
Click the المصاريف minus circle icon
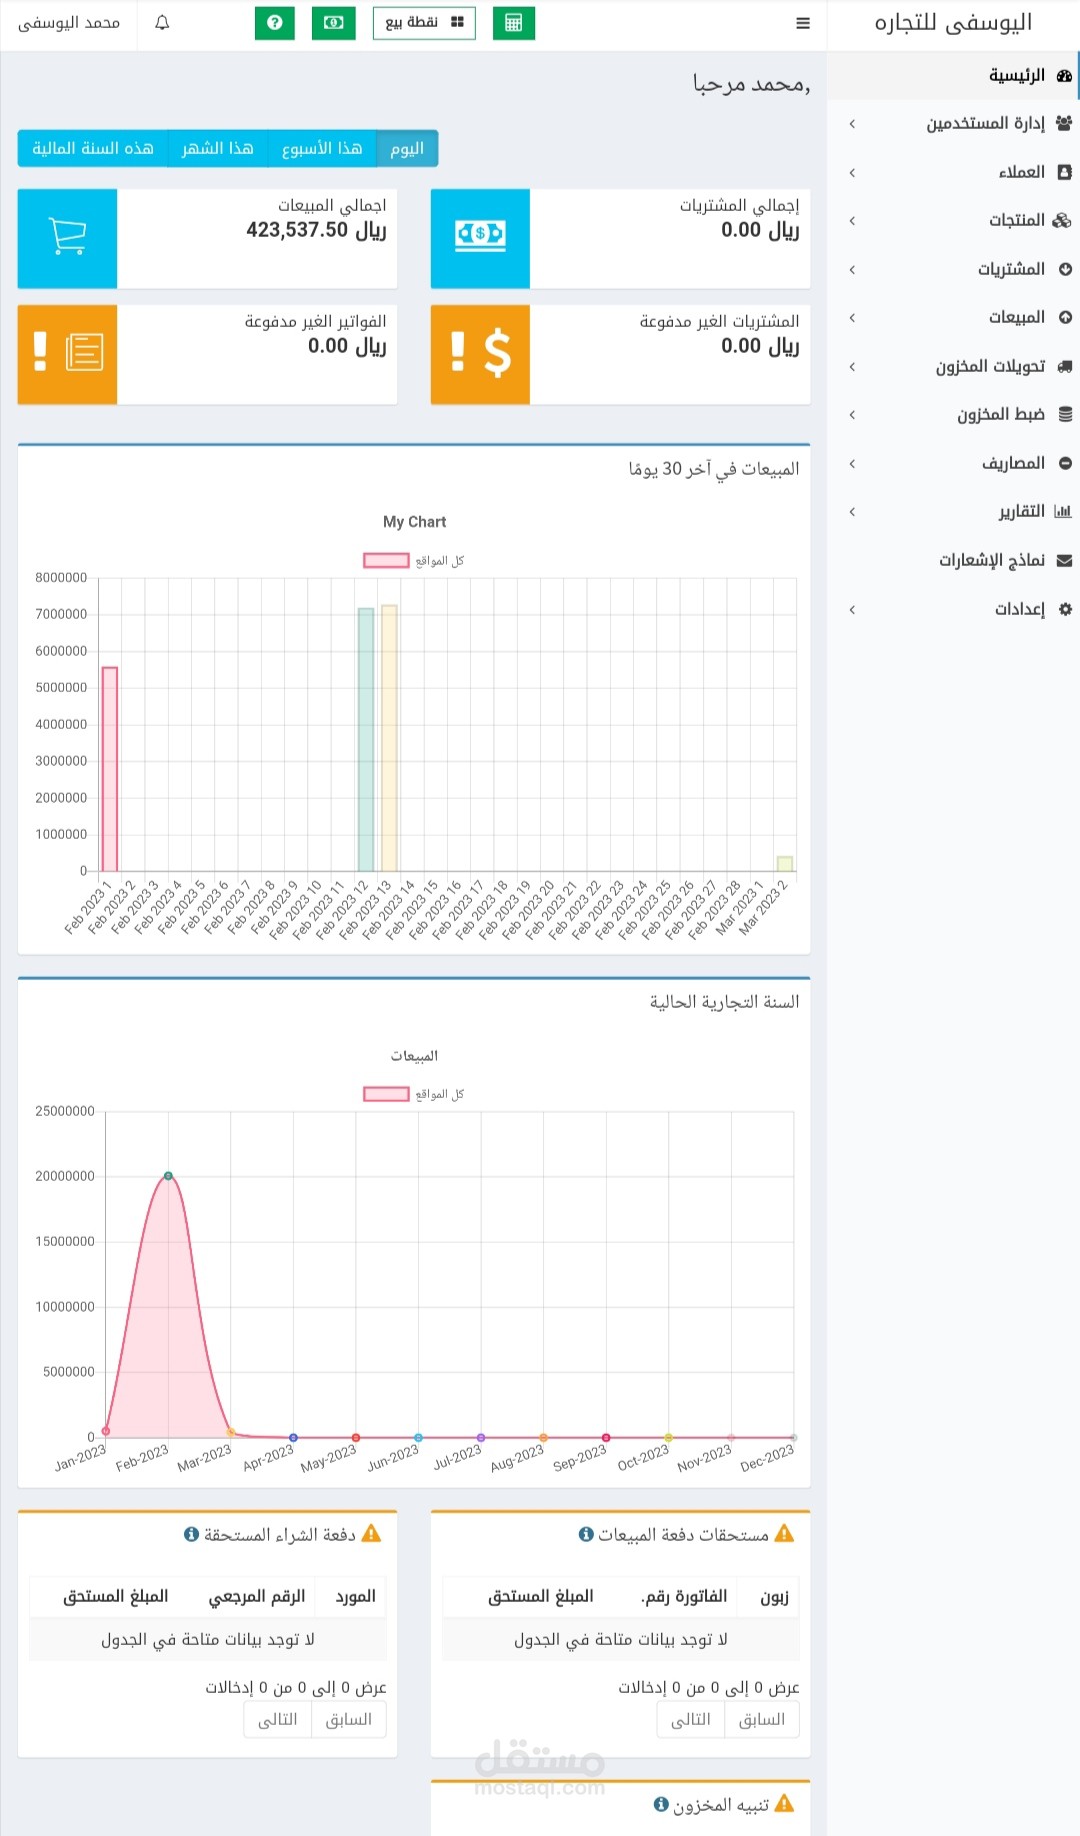click(1065, 463)
